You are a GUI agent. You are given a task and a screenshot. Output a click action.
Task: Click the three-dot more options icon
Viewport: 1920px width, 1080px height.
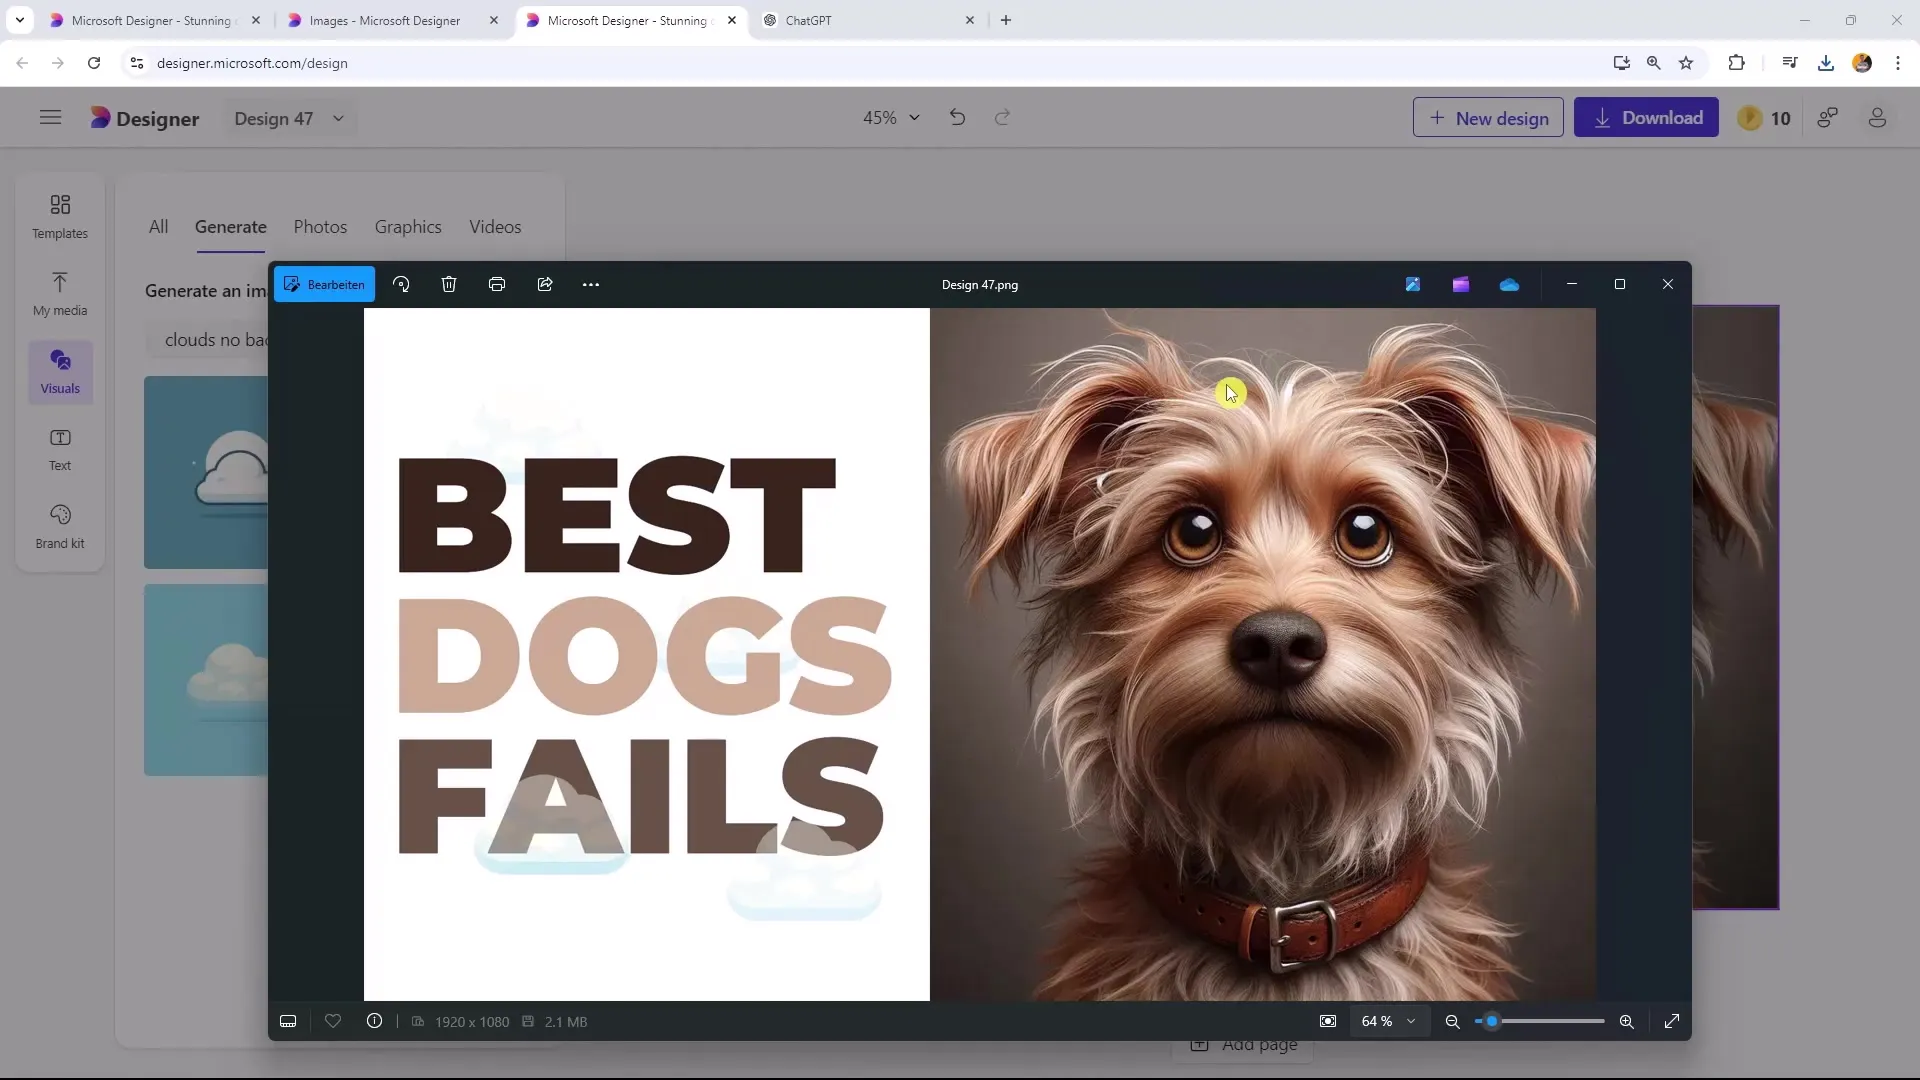pyautogui.click(x=593, y=284)
